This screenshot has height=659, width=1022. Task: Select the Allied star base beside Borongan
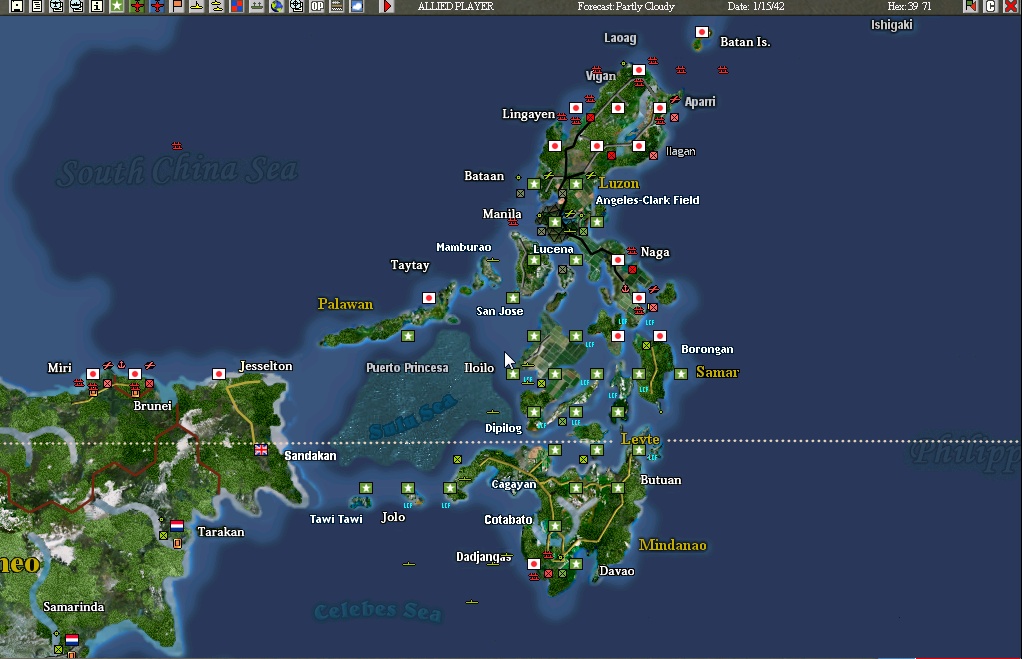[681, 374]
